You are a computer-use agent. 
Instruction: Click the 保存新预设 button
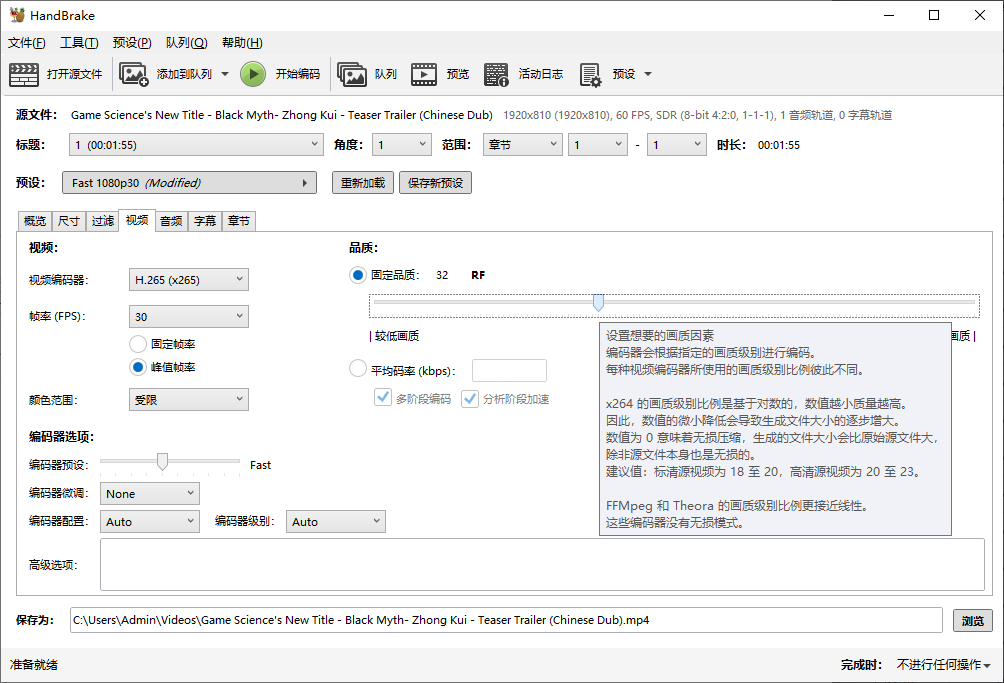click(435, 183)
